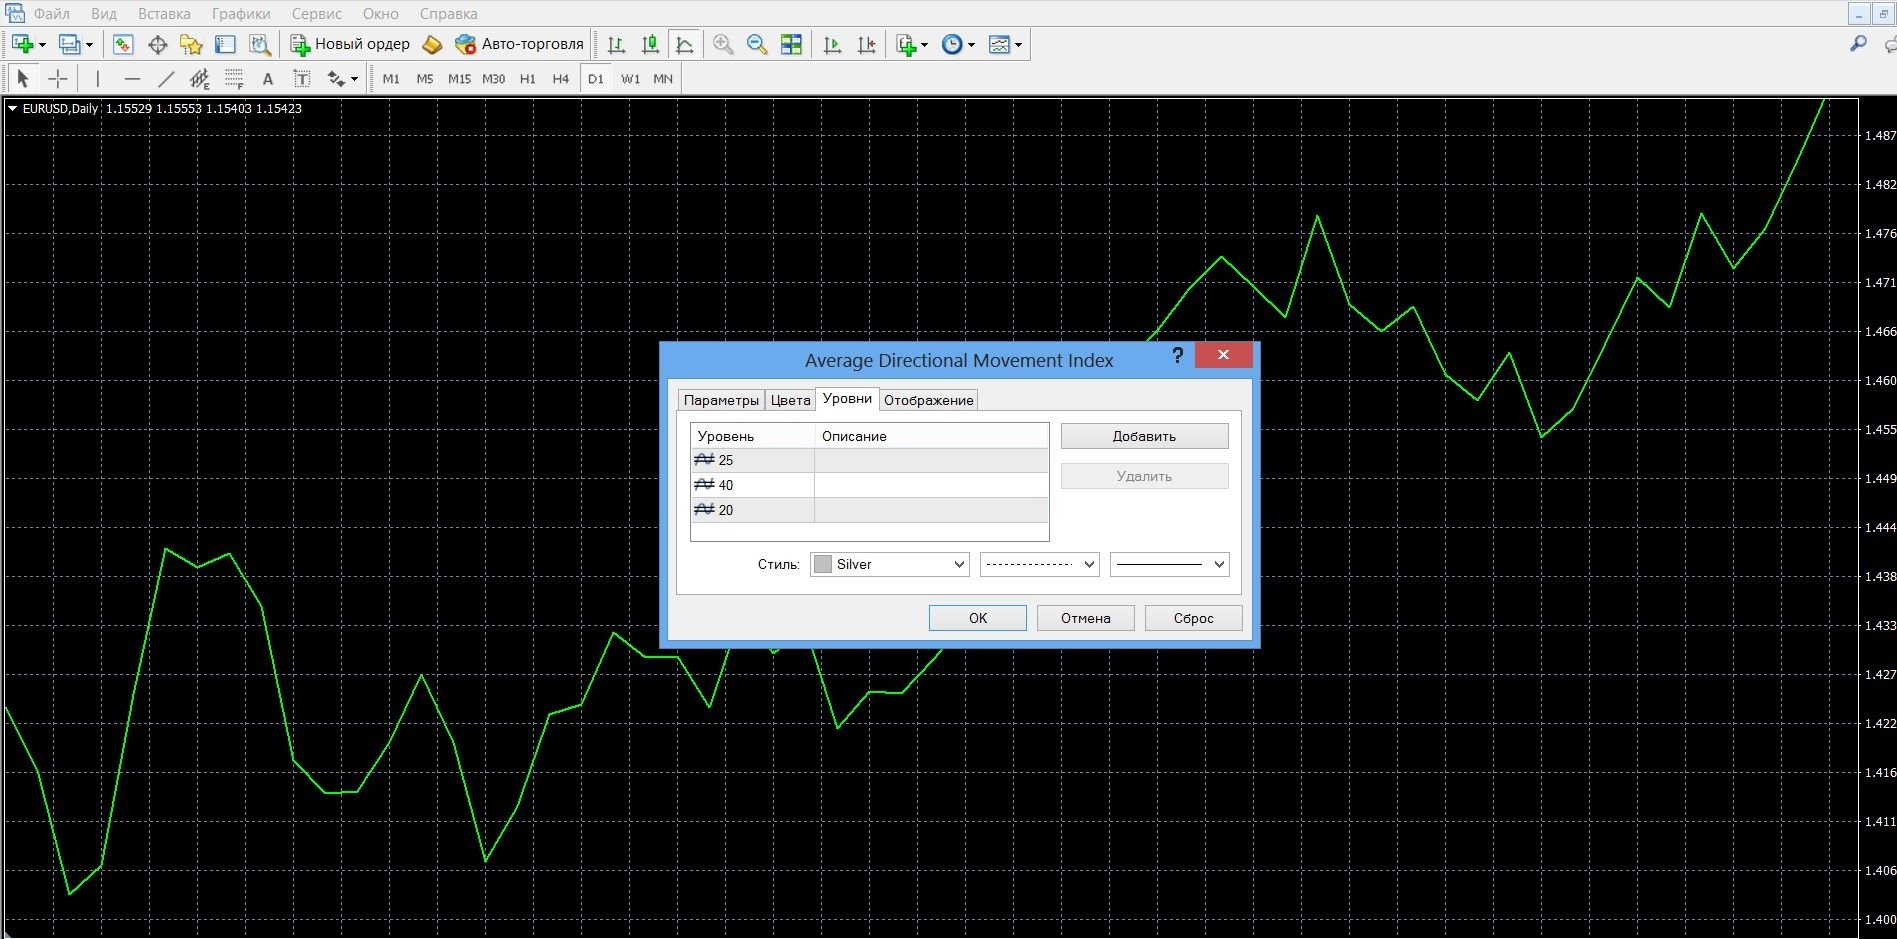
Task: Open the MetaEditor yellow book icon
Action: click(432, 44)
